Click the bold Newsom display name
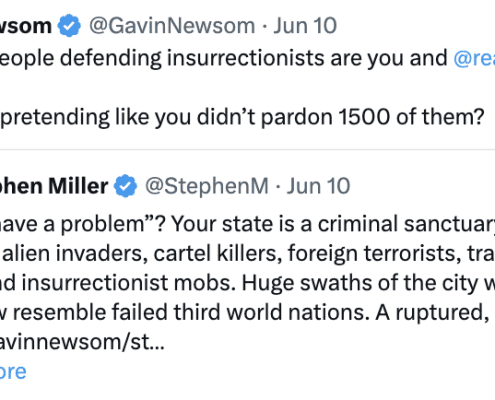This screenshot has width=495, height=400. point(26,26)
